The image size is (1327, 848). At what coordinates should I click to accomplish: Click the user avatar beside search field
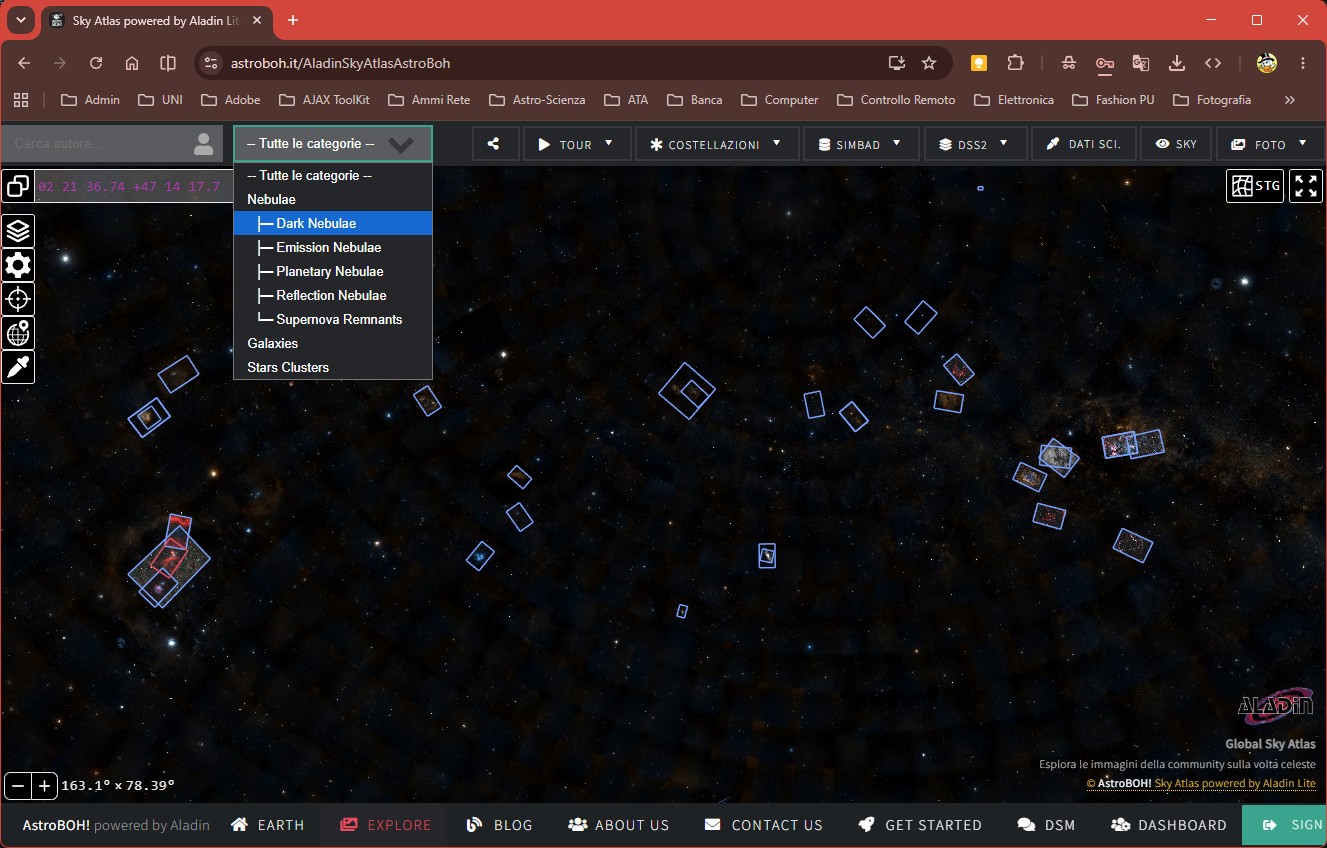[x=204, y=144]
